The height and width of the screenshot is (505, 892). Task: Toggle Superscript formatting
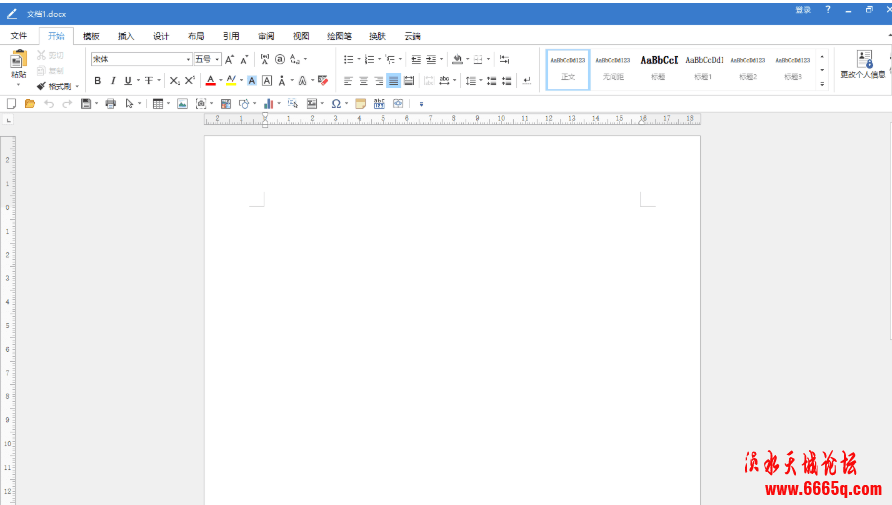pyautogui.click(x=190, y=81)
